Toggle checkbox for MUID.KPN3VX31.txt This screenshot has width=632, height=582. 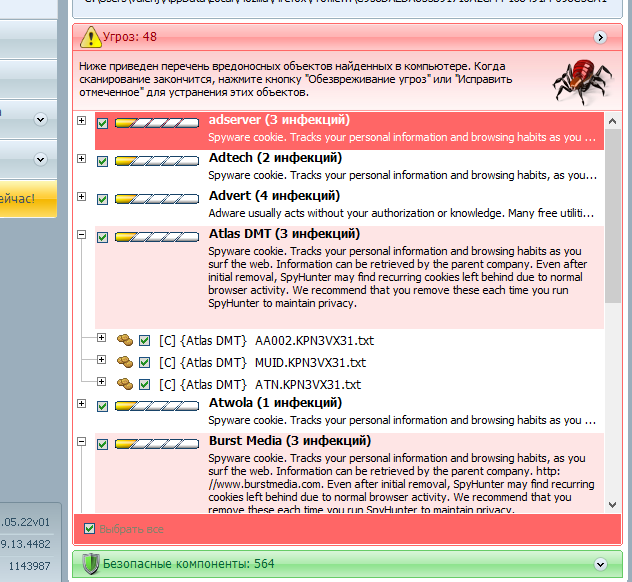145,363
